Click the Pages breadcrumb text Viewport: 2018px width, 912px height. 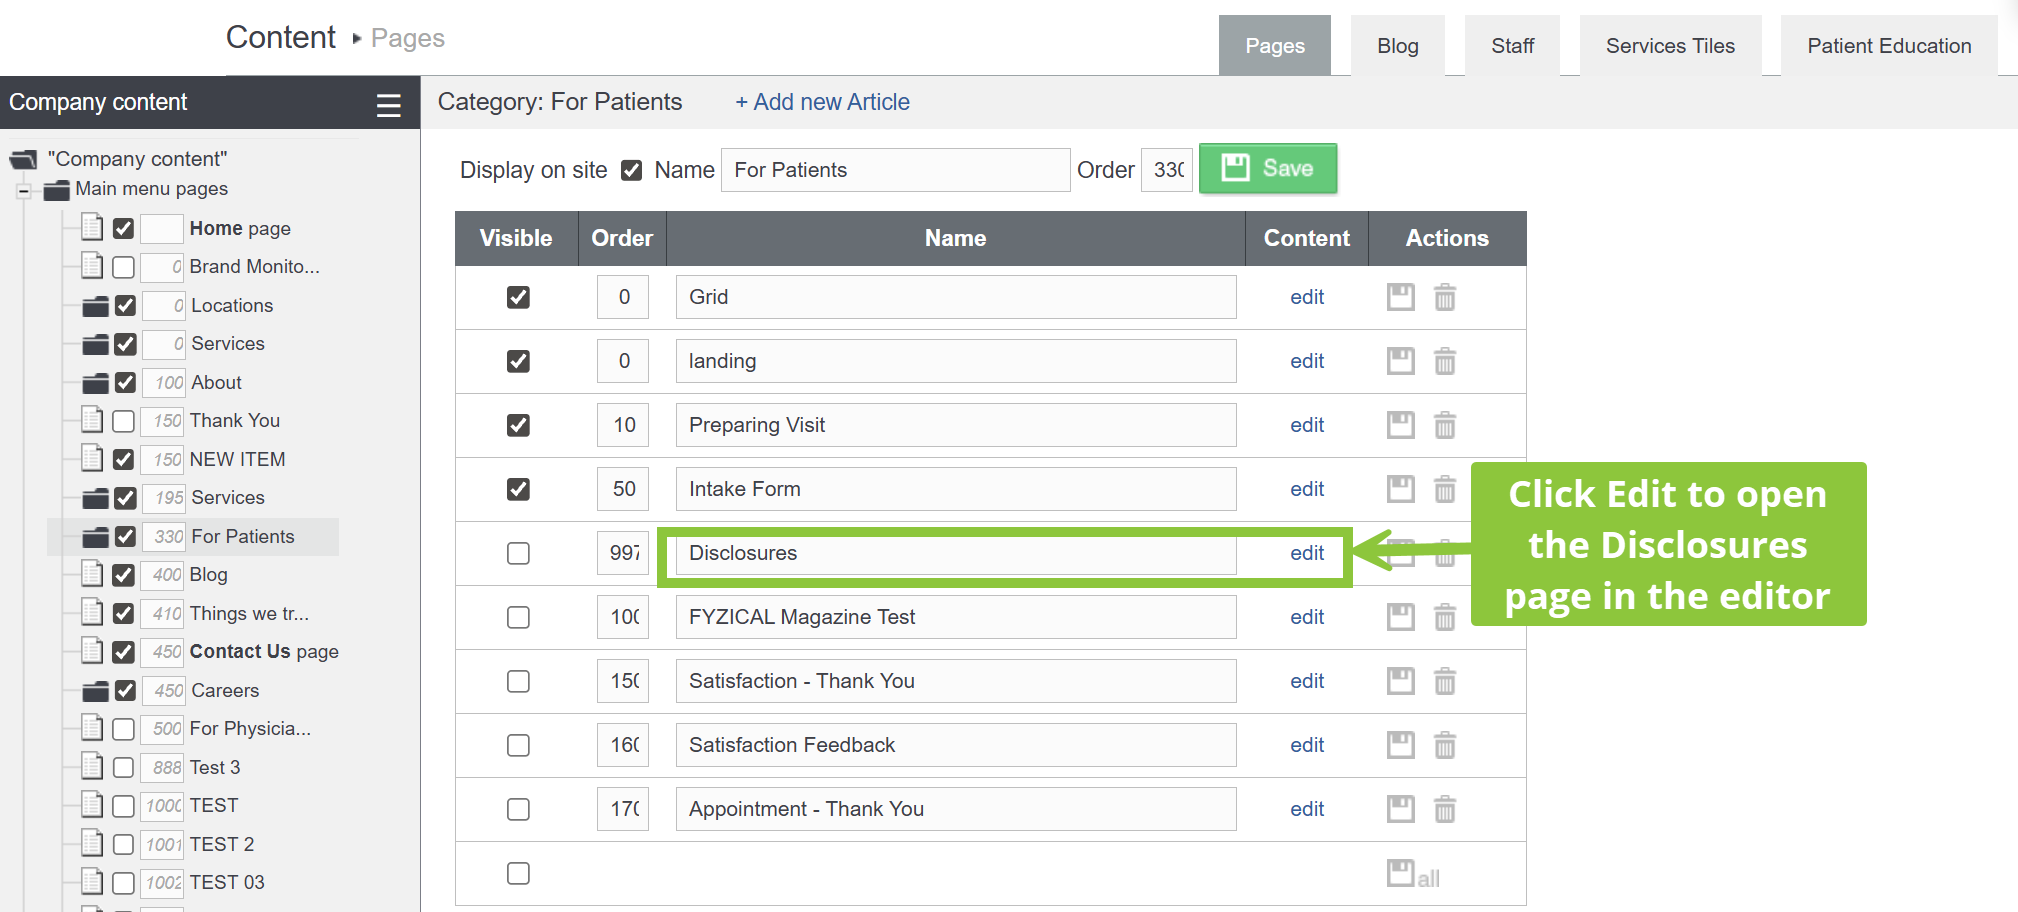408,38
